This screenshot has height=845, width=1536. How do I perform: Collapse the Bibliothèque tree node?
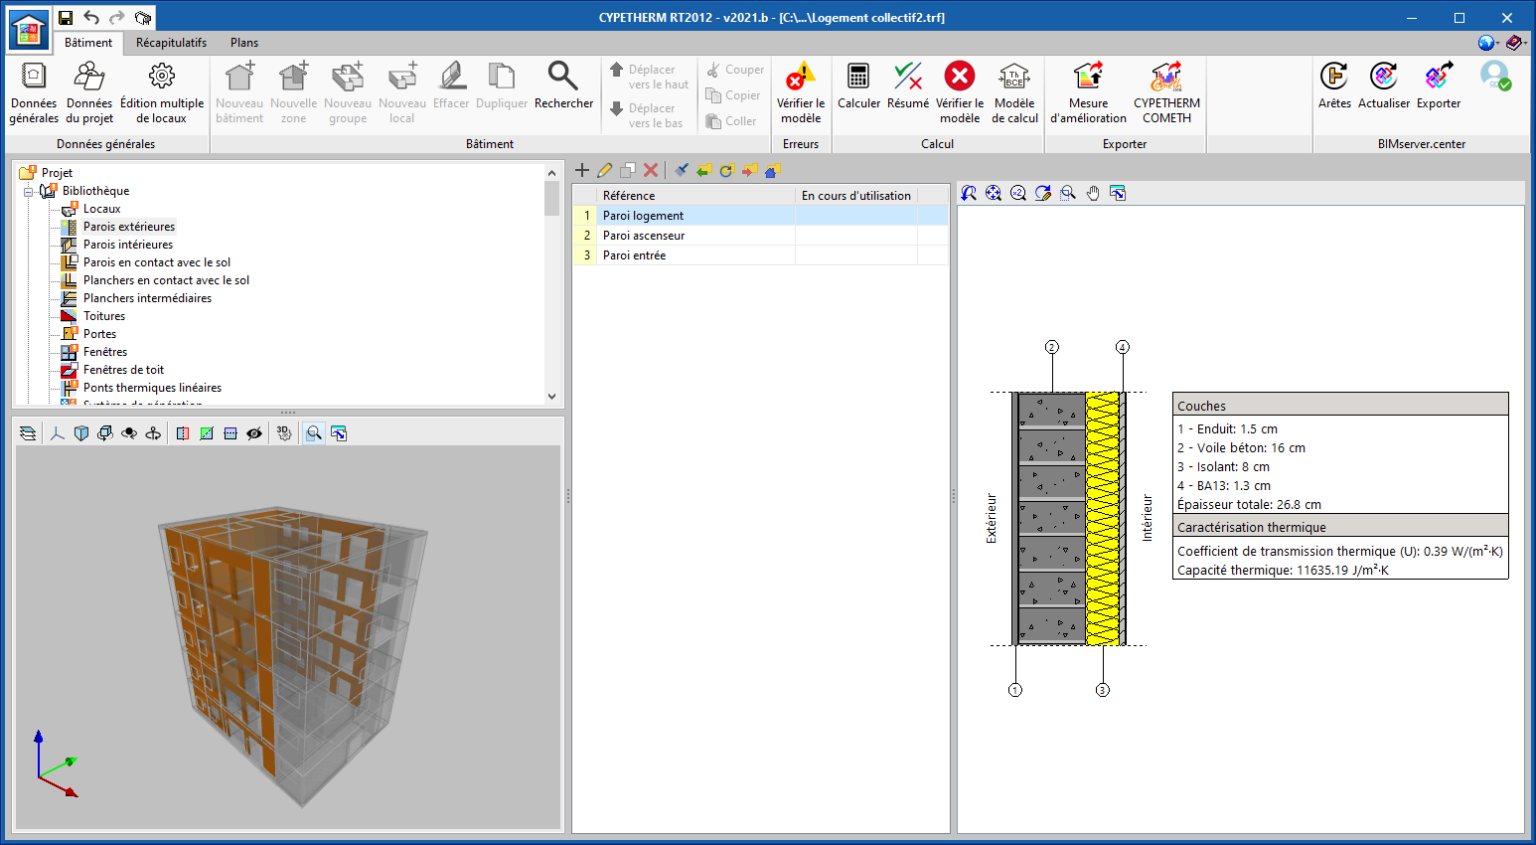[29, 191]
